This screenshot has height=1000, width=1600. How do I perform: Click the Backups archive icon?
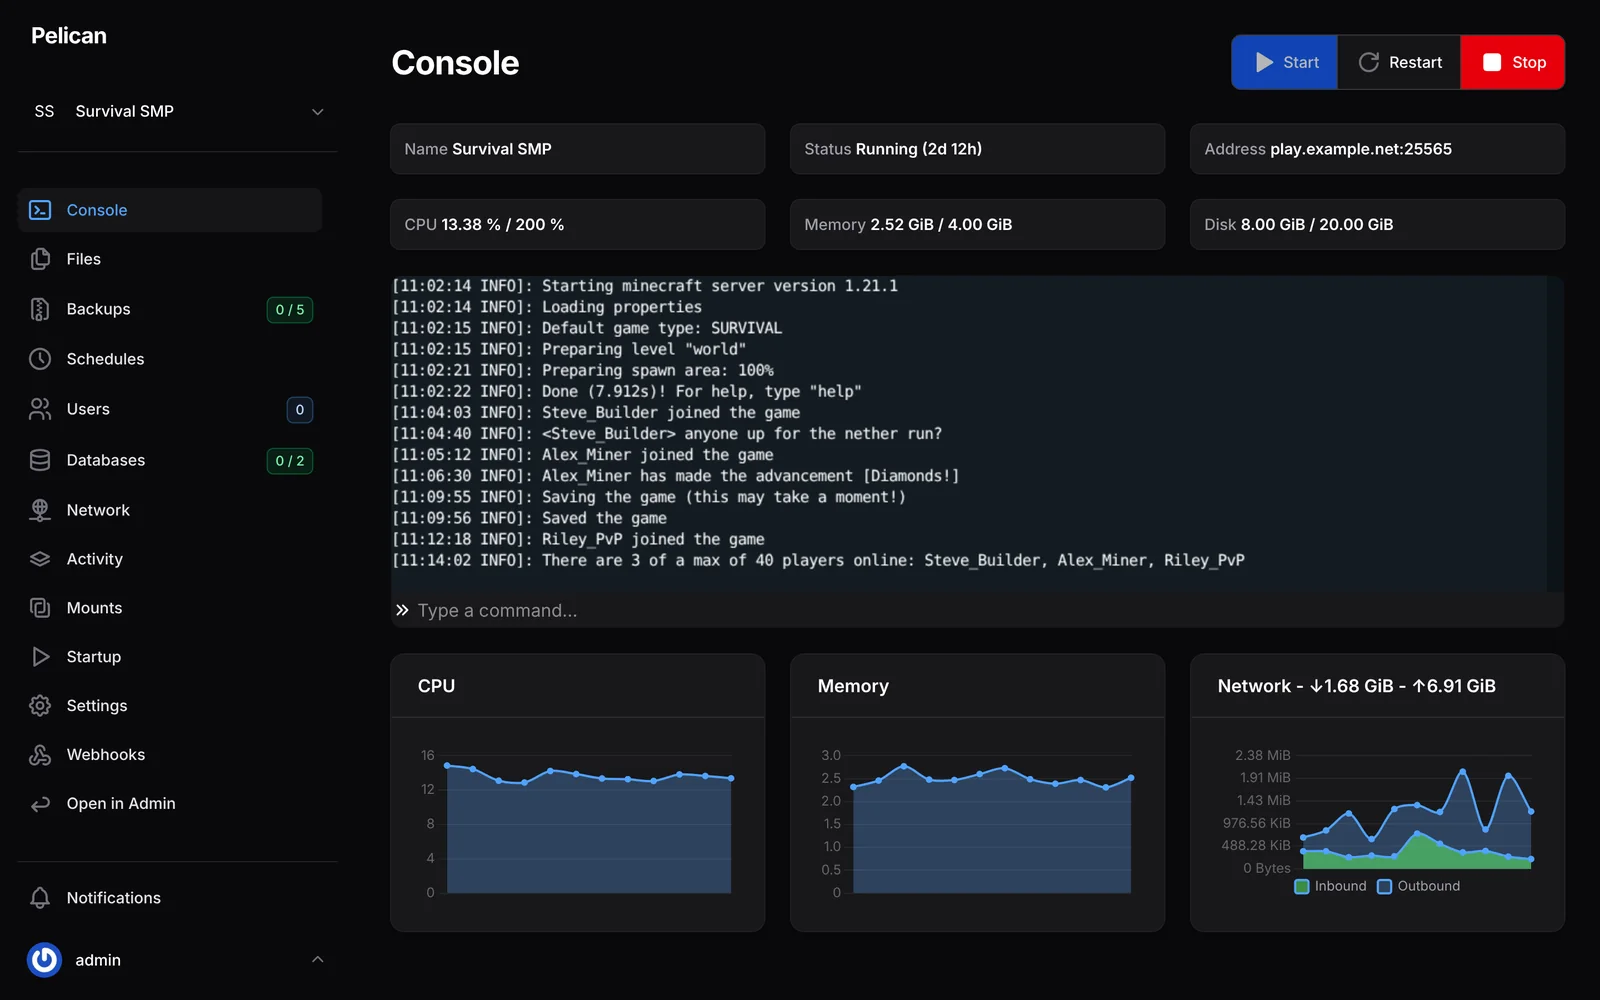click(40, 309)
